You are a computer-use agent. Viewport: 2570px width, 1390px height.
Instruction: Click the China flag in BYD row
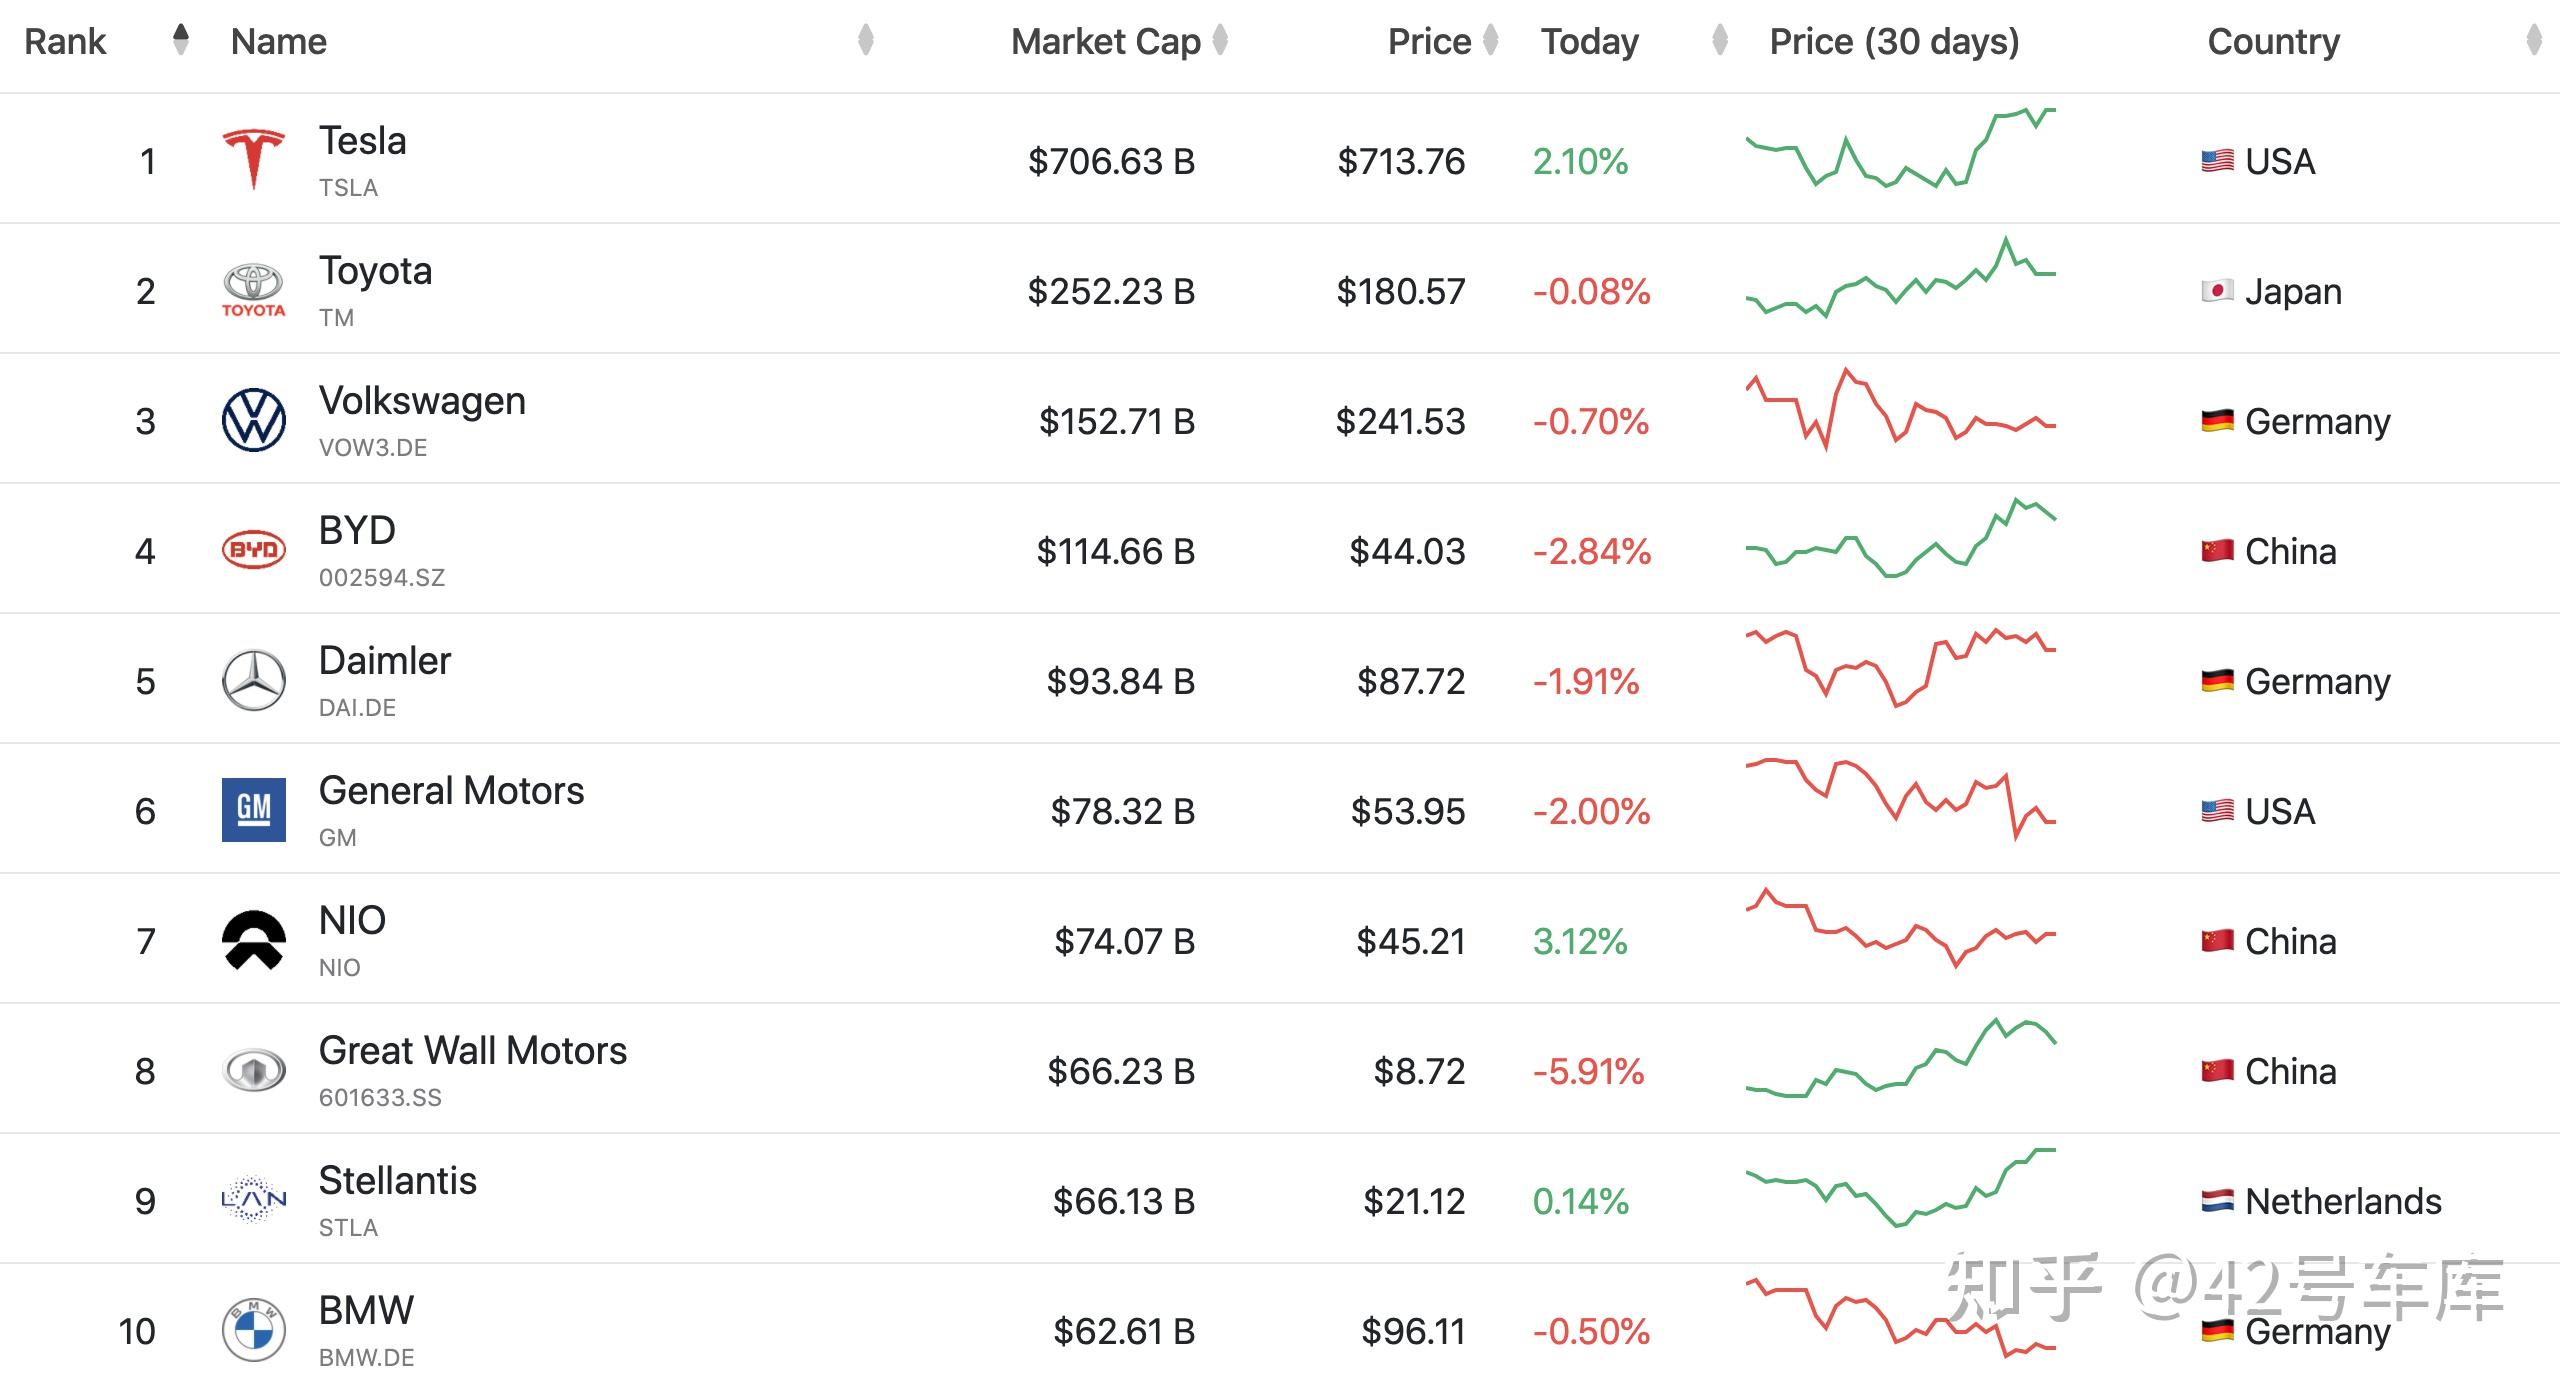(2217, 551)
